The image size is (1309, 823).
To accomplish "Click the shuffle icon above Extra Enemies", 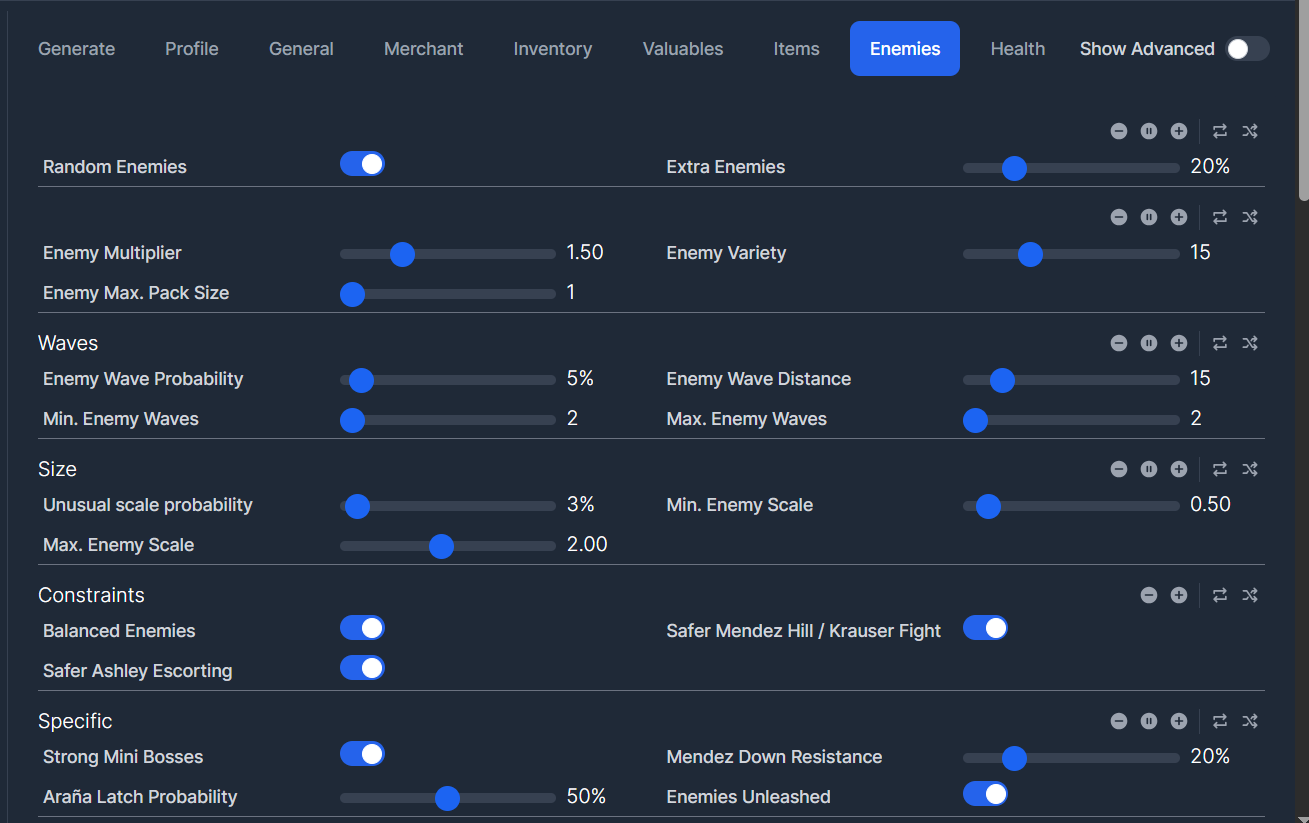I will (x=1250, y=131).
